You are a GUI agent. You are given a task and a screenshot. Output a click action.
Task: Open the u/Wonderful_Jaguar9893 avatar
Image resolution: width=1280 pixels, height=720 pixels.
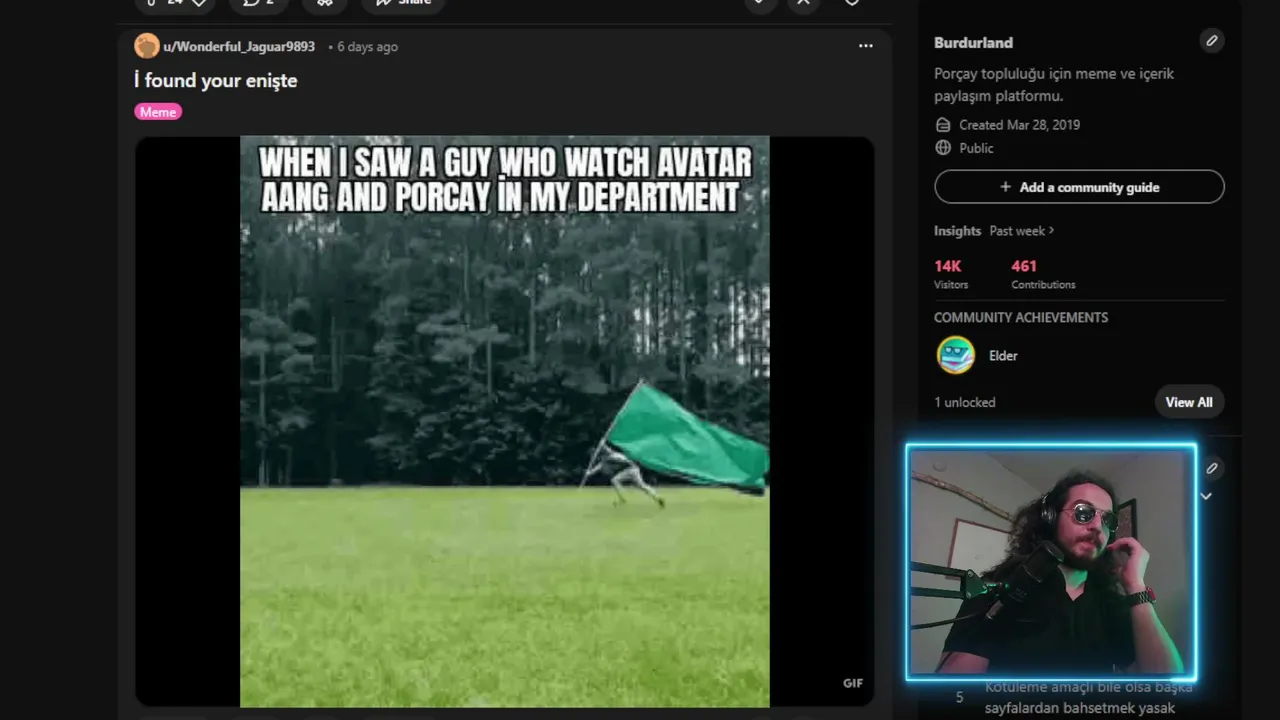pyautogui.click(x=147, y=46)
